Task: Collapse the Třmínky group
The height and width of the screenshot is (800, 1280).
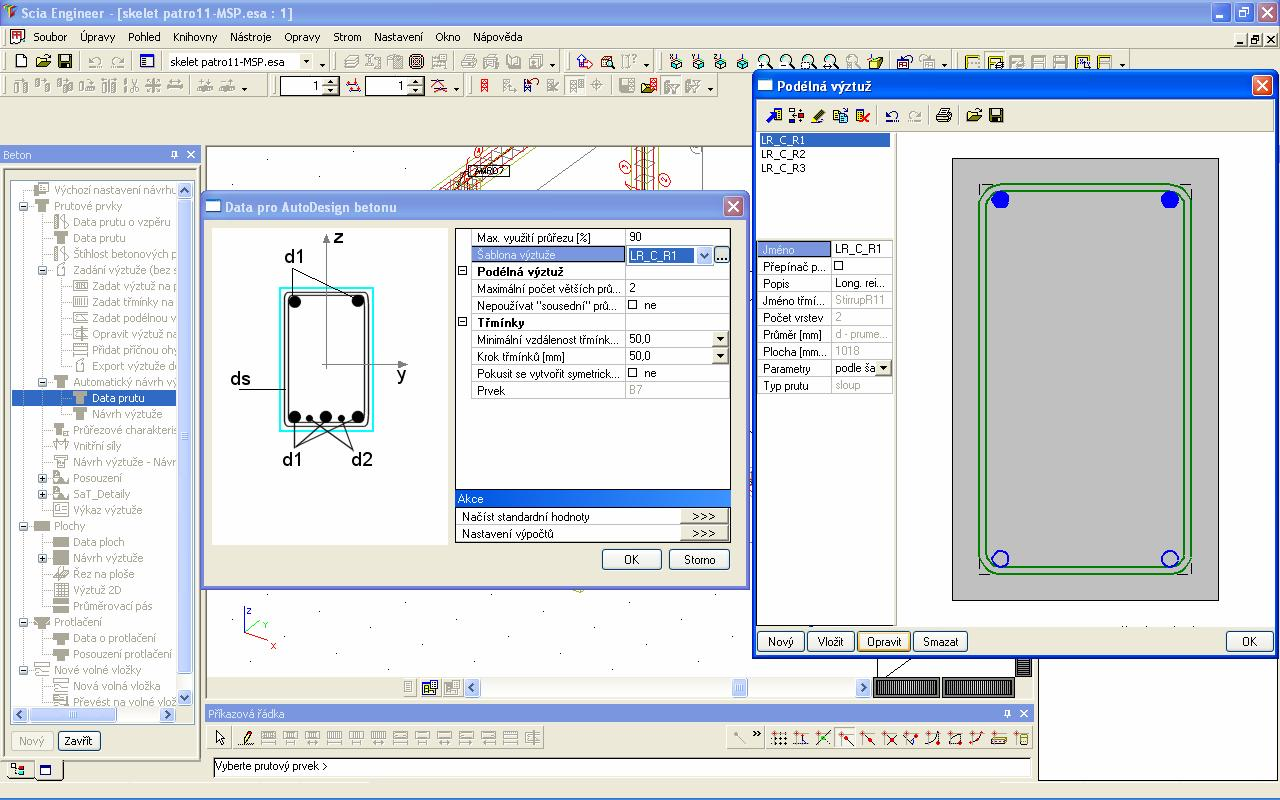Action: point(463,322)
